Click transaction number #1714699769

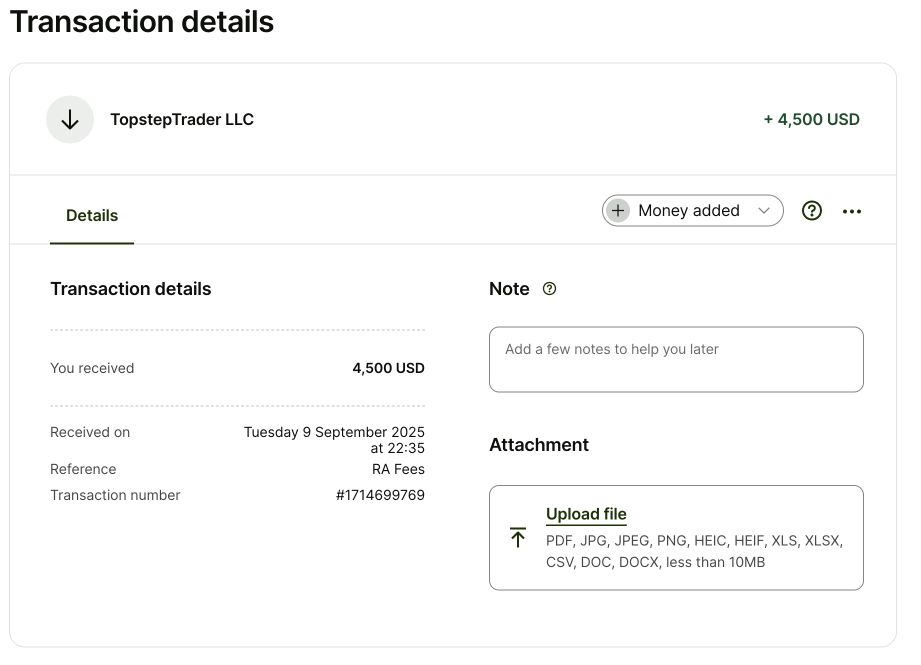click(380, 495)
